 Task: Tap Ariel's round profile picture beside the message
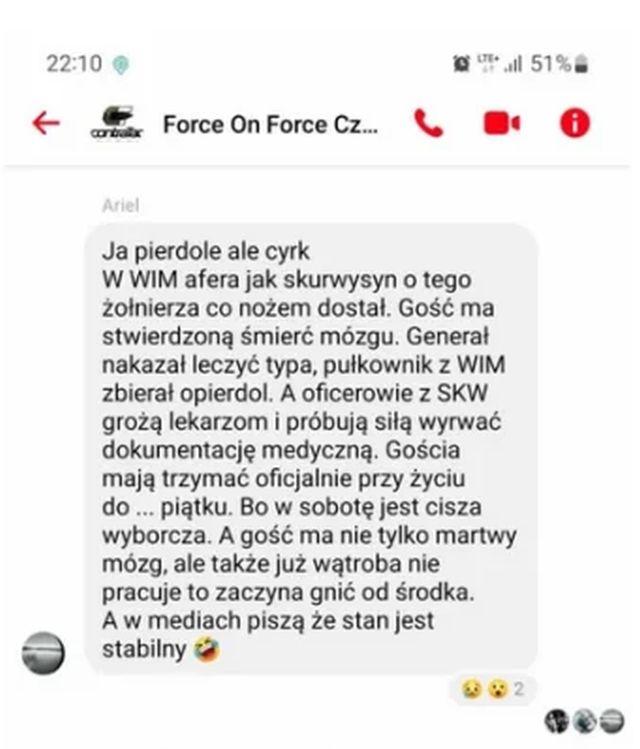click(x=43, y=653)
